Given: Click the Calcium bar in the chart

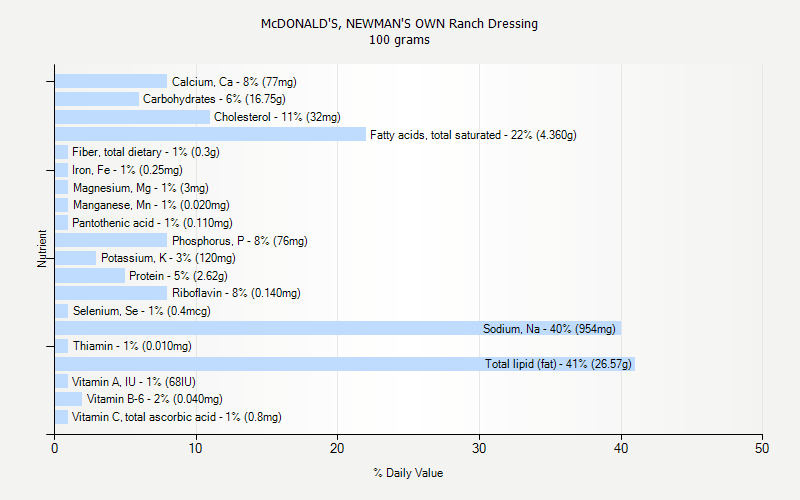Looking at the screenshot, I should pyautogui.click(x=111, y=82).
